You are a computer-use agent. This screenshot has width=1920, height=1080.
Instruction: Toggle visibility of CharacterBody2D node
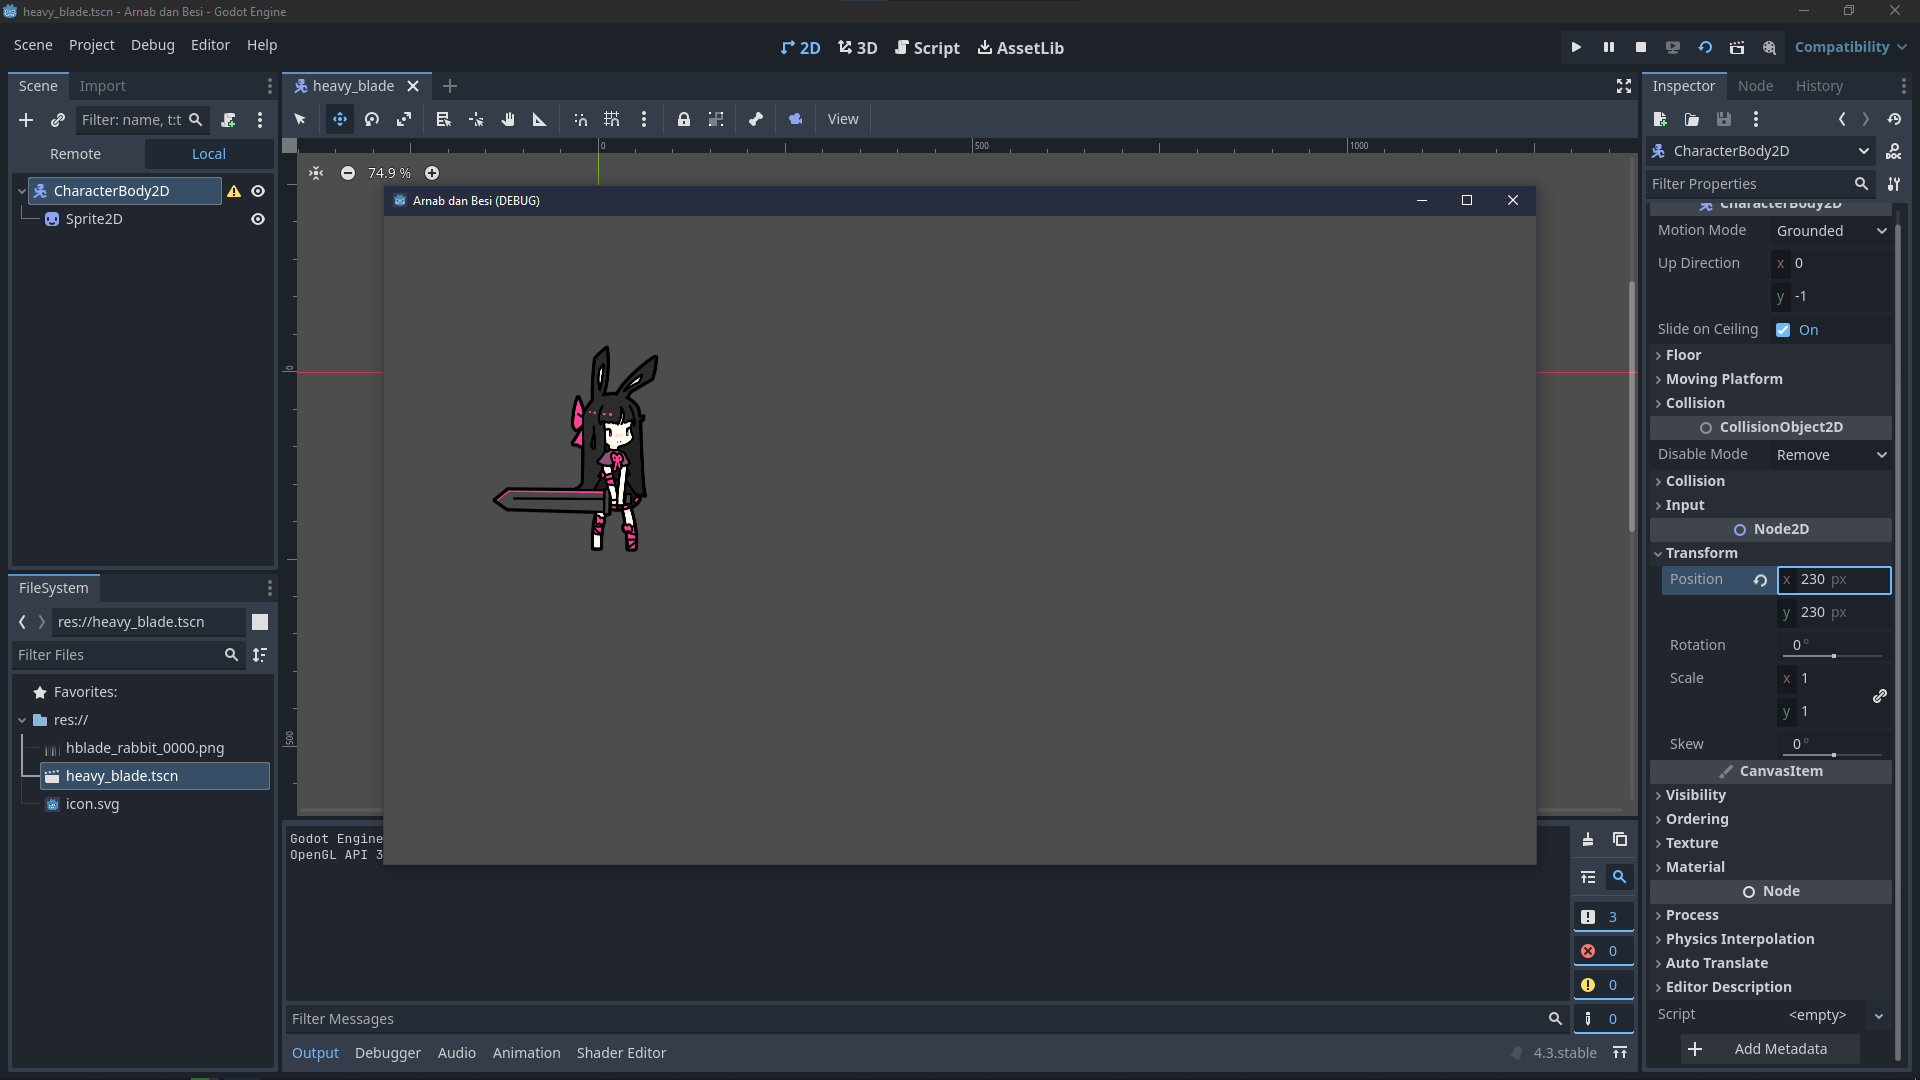[x=258, y=191]
